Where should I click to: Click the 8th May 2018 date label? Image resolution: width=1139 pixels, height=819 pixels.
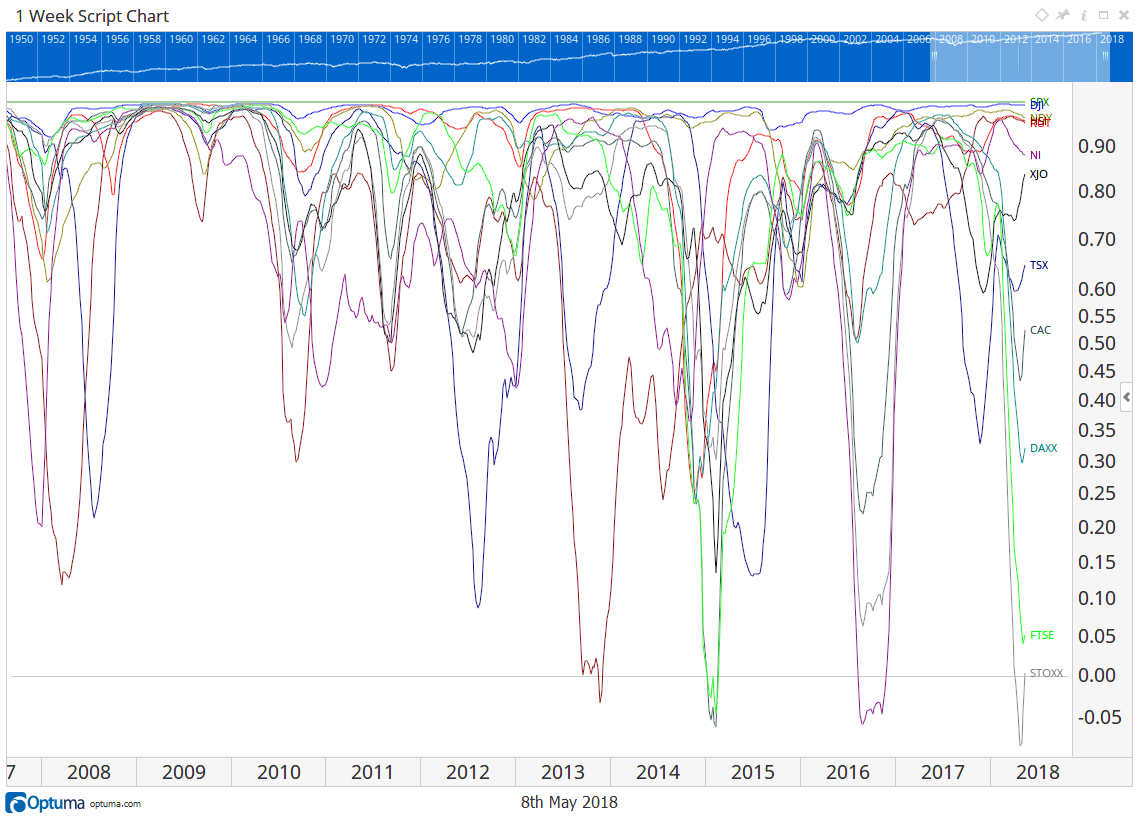568,802
